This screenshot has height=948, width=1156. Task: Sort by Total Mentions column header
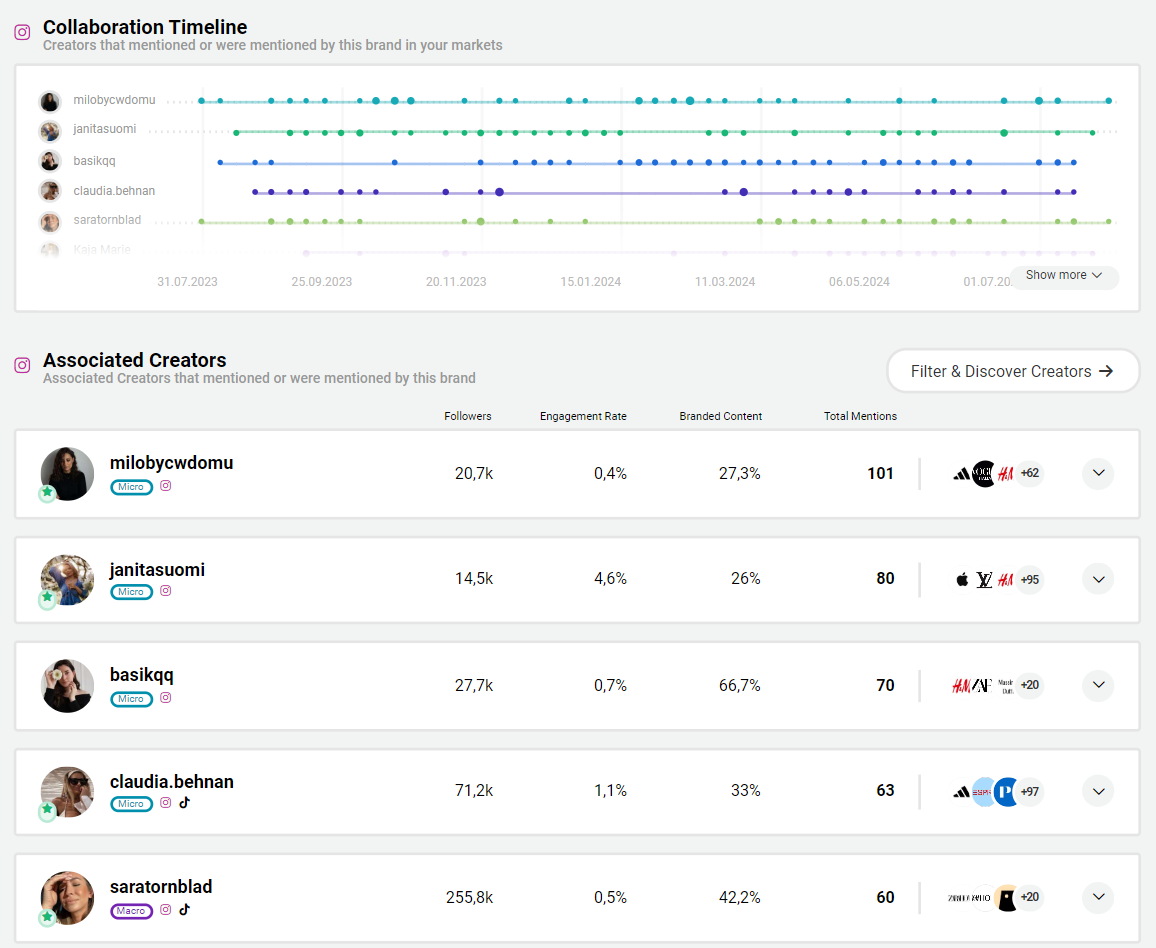click(860, 416)
